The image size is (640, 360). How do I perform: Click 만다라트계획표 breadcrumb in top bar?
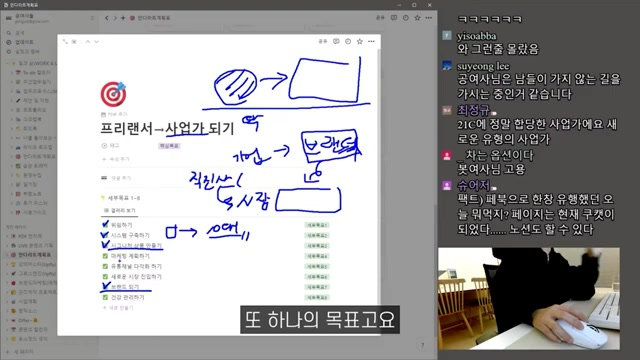point(150,18)
